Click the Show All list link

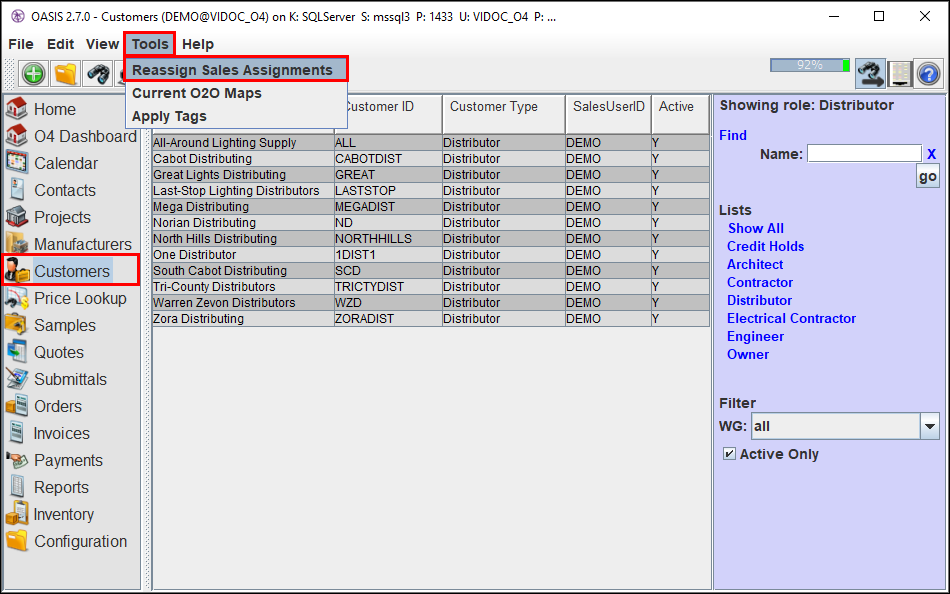756,229
